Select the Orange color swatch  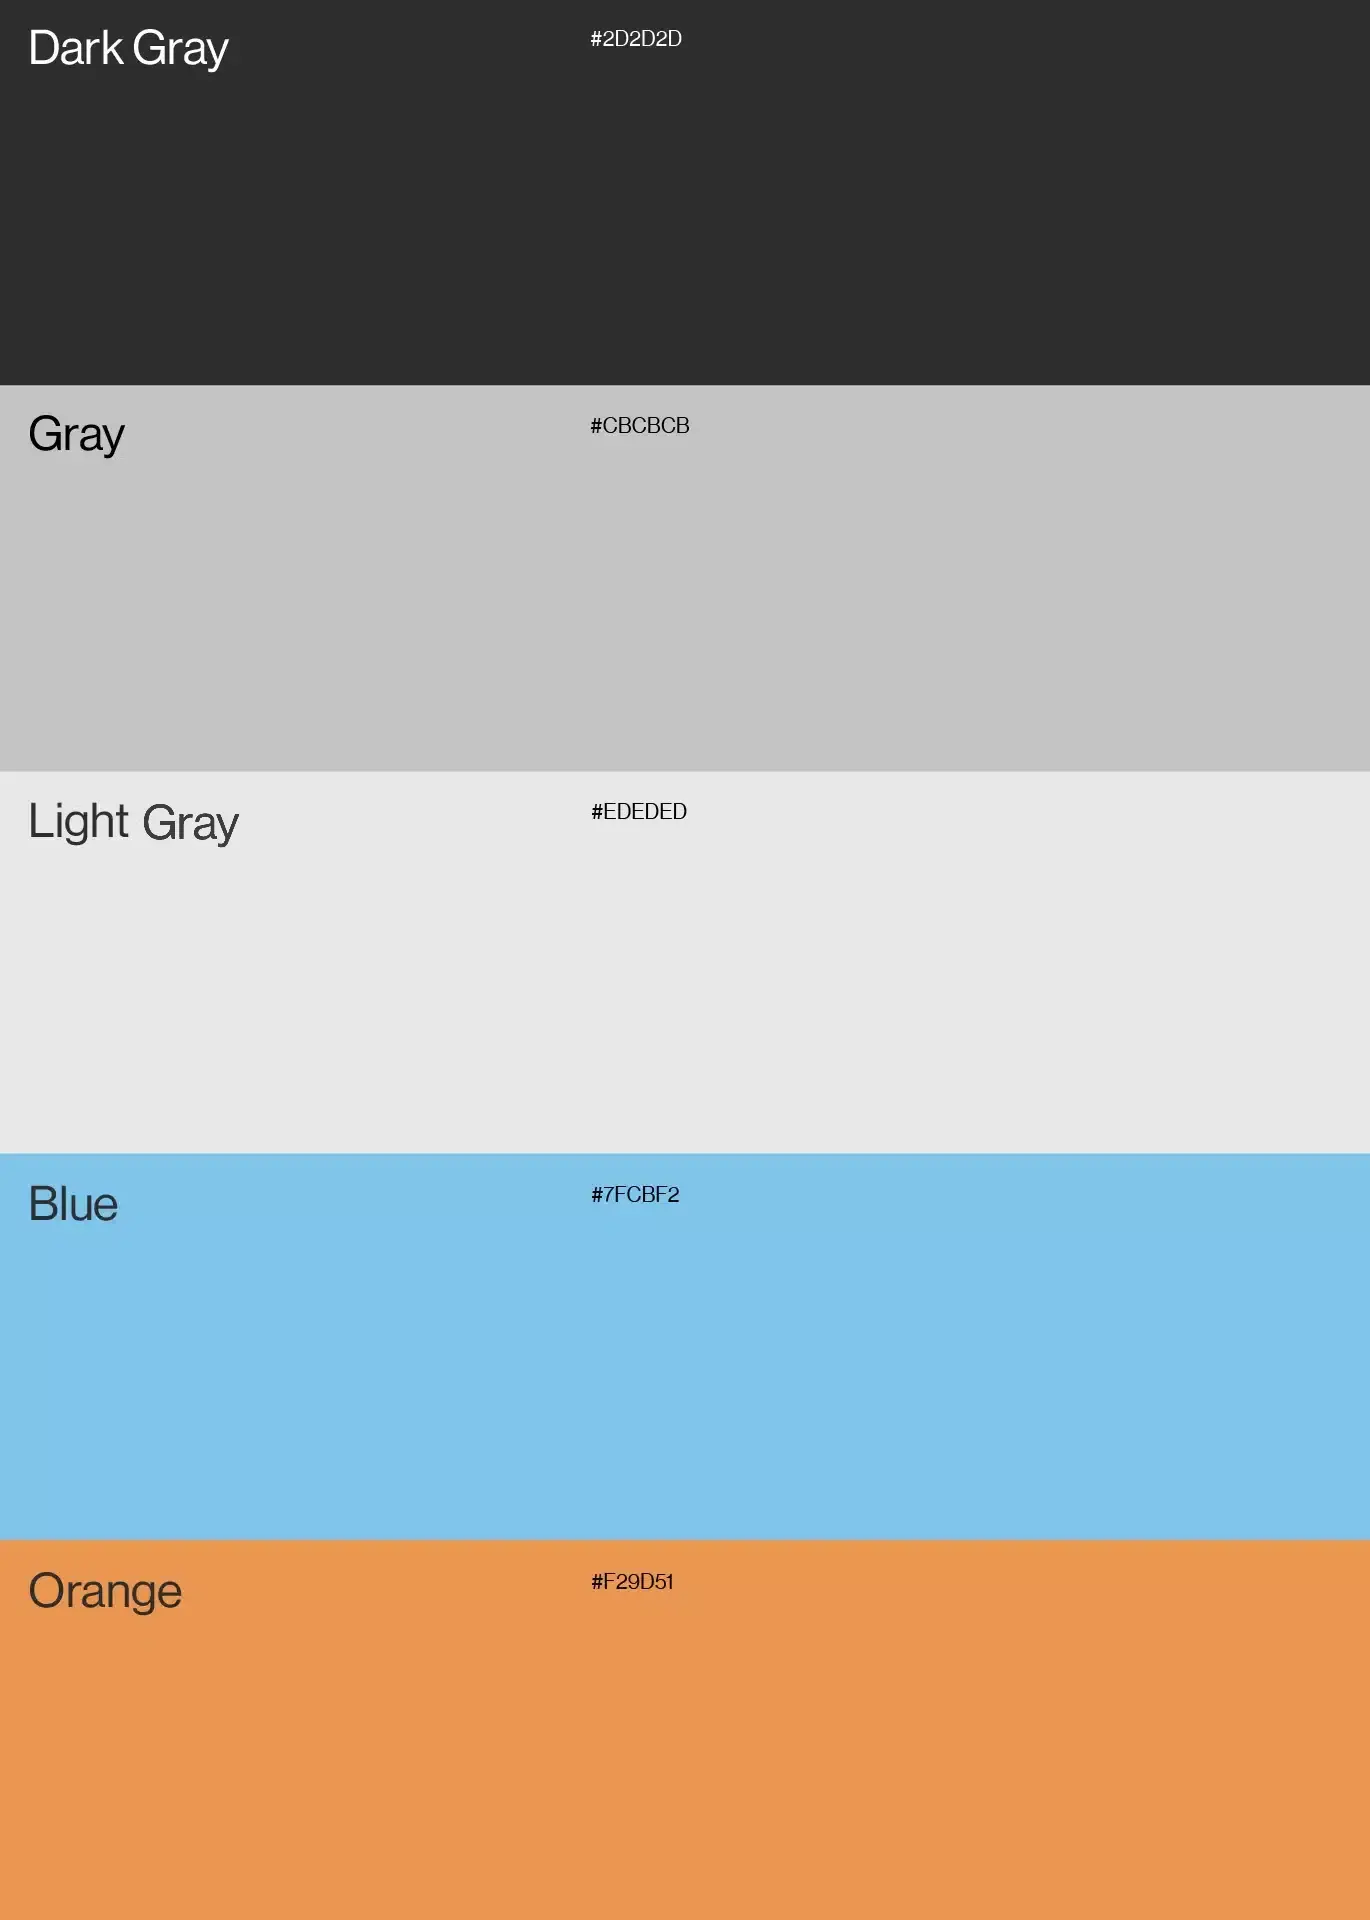pos(685,1730)
